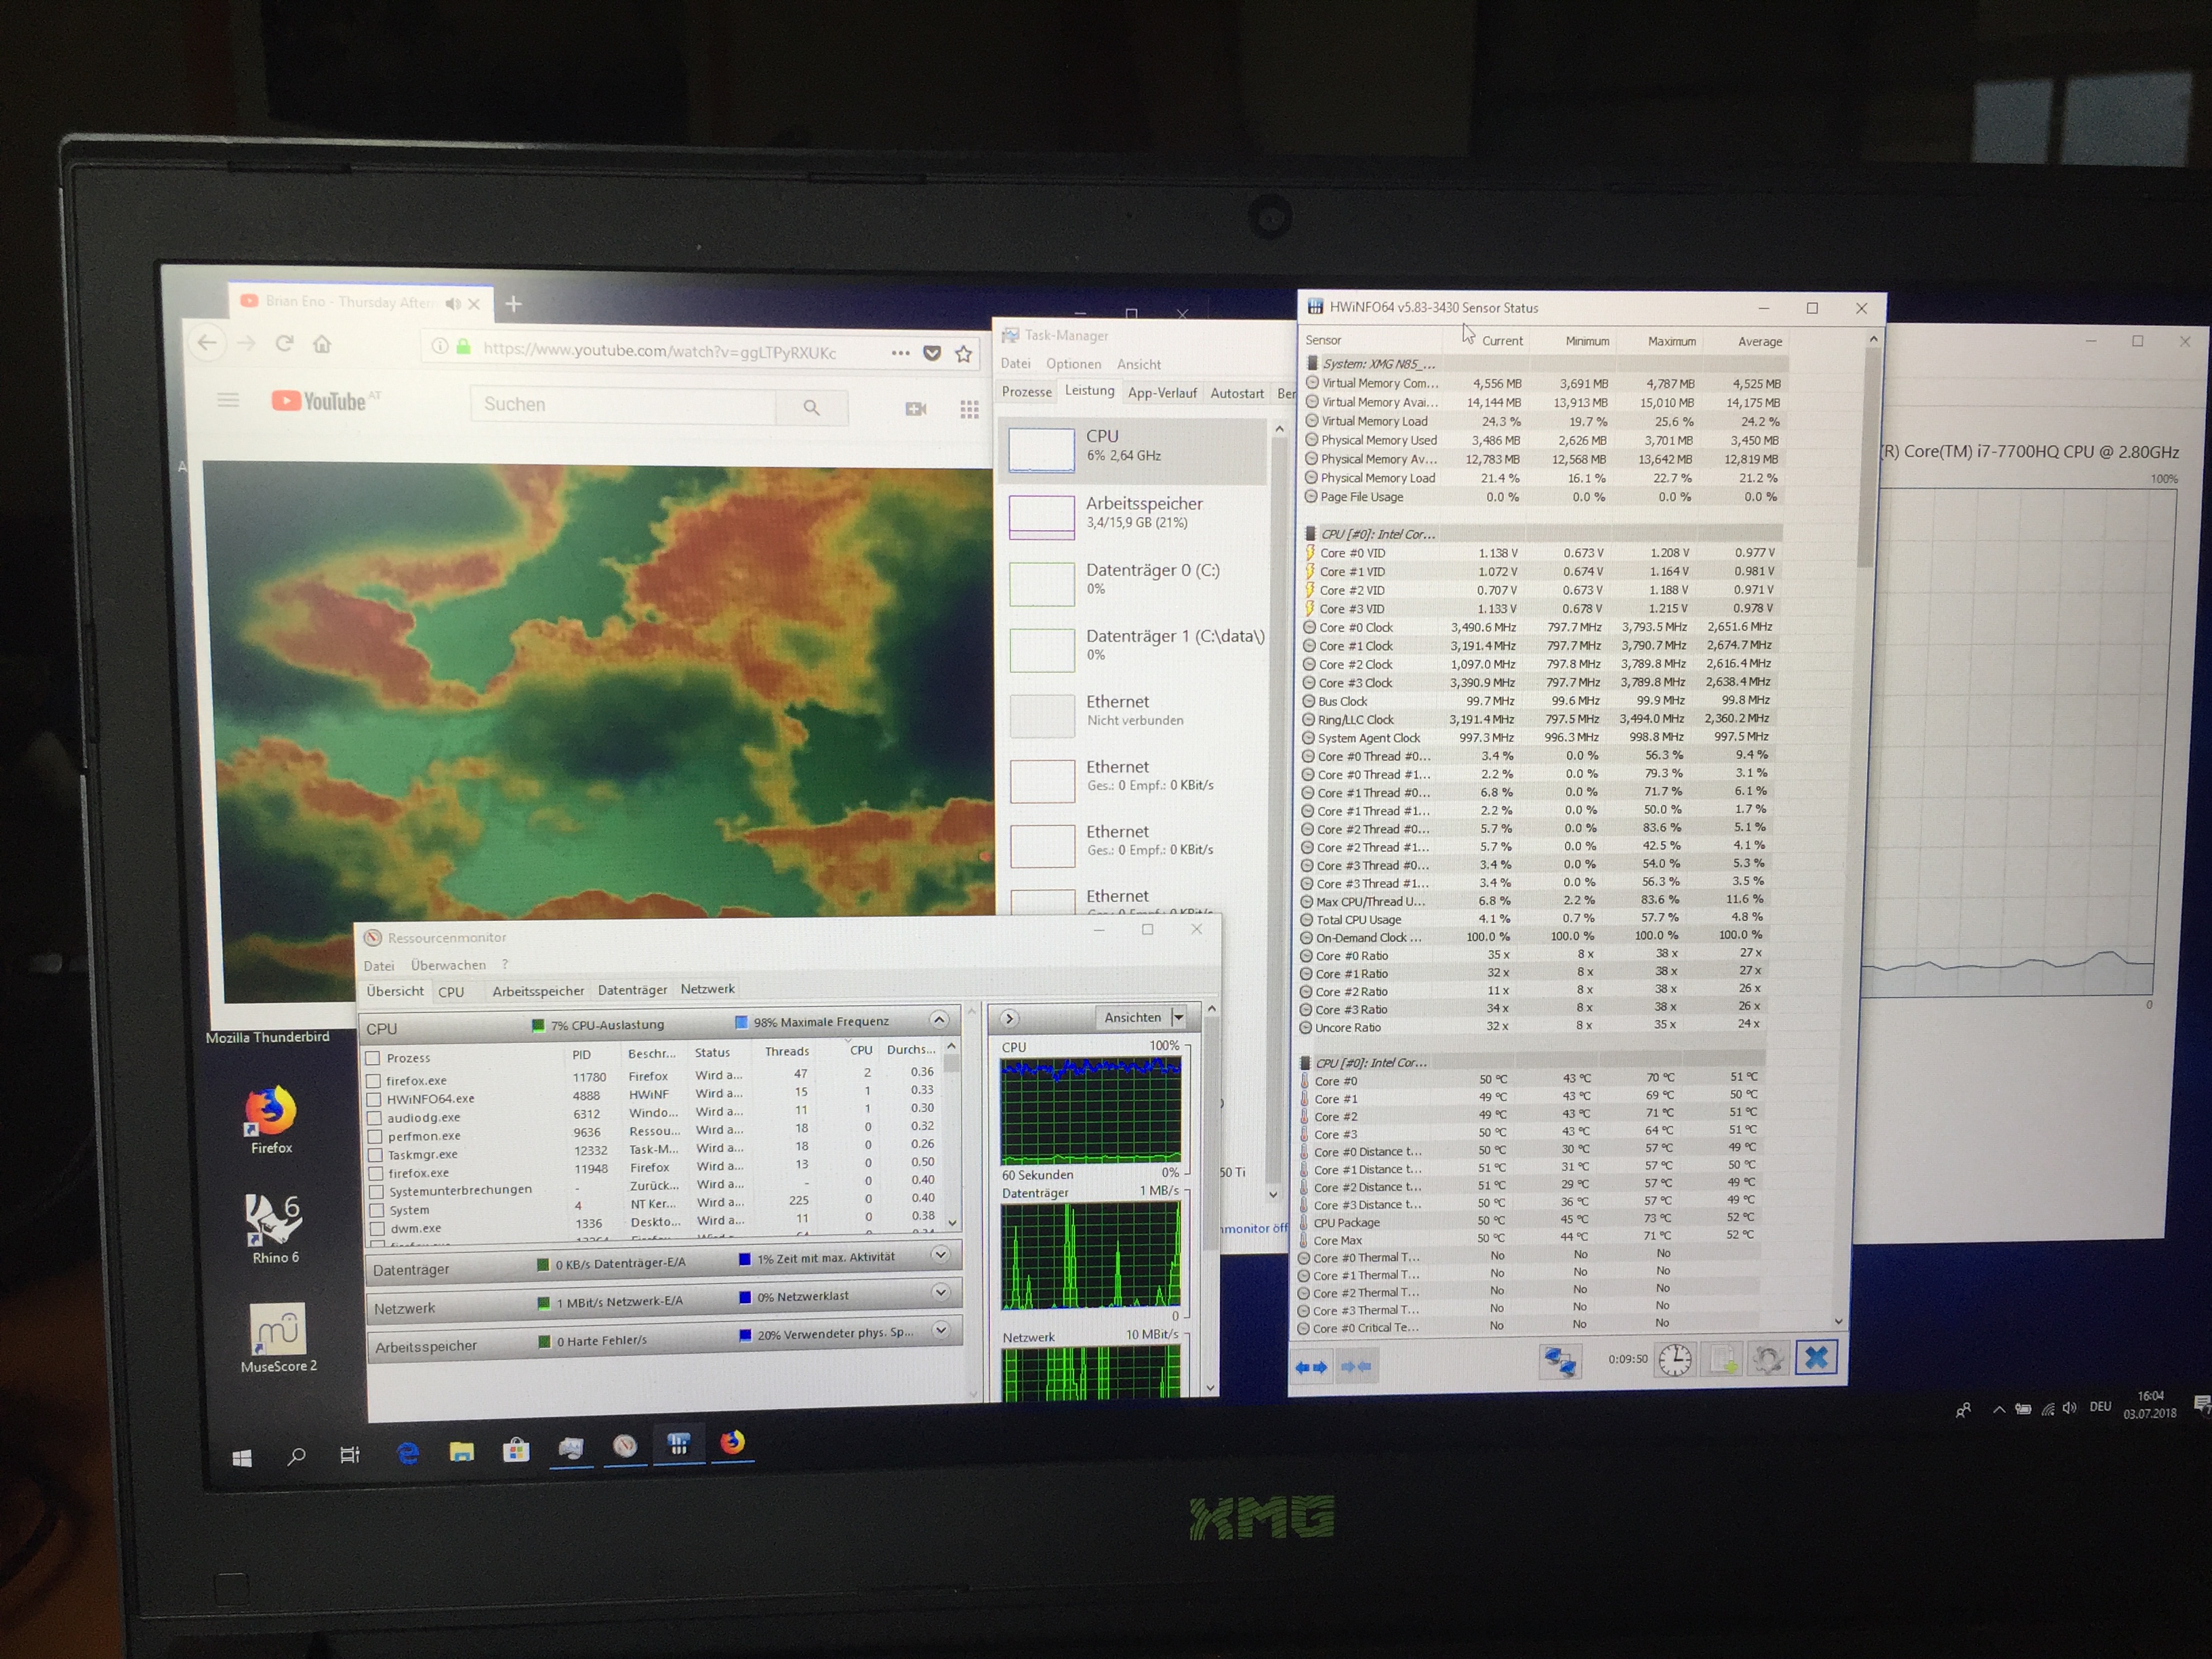Click HWiNFO logging start file icon

coord(1722,1360)
